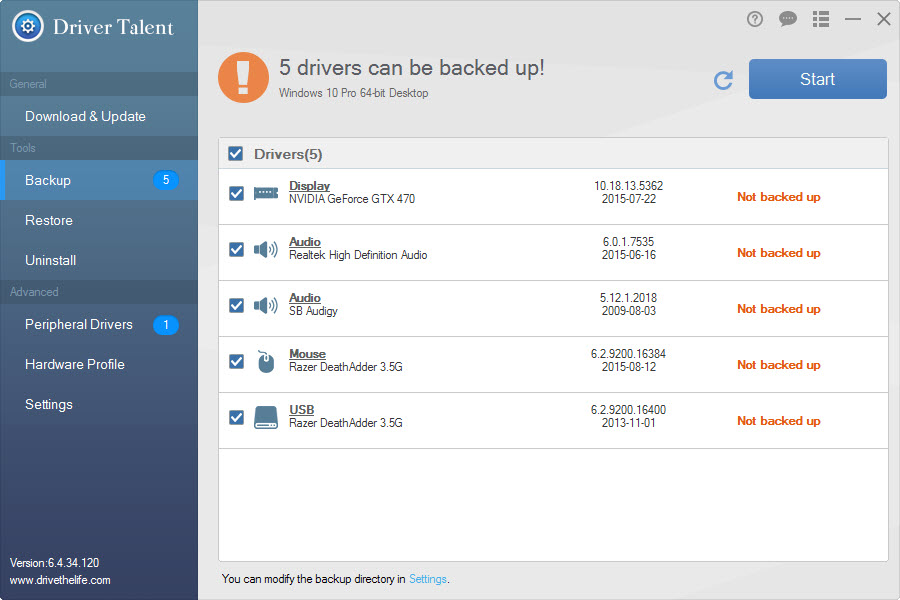
Task: Click the Start backup button
Action: (817, 79)
